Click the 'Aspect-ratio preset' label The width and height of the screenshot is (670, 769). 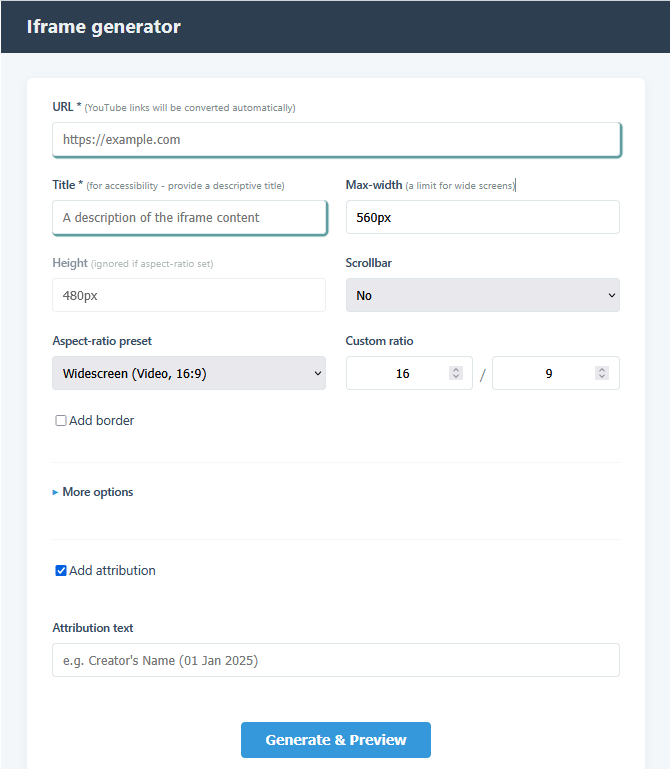[102, 341]
